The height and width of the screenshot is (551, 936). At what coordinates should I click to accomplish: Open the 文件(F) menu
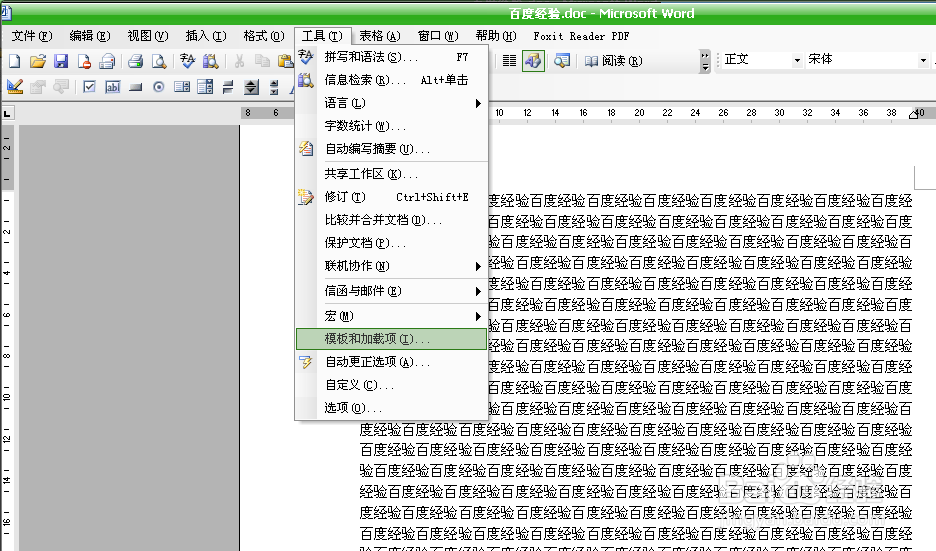point(32,36)
